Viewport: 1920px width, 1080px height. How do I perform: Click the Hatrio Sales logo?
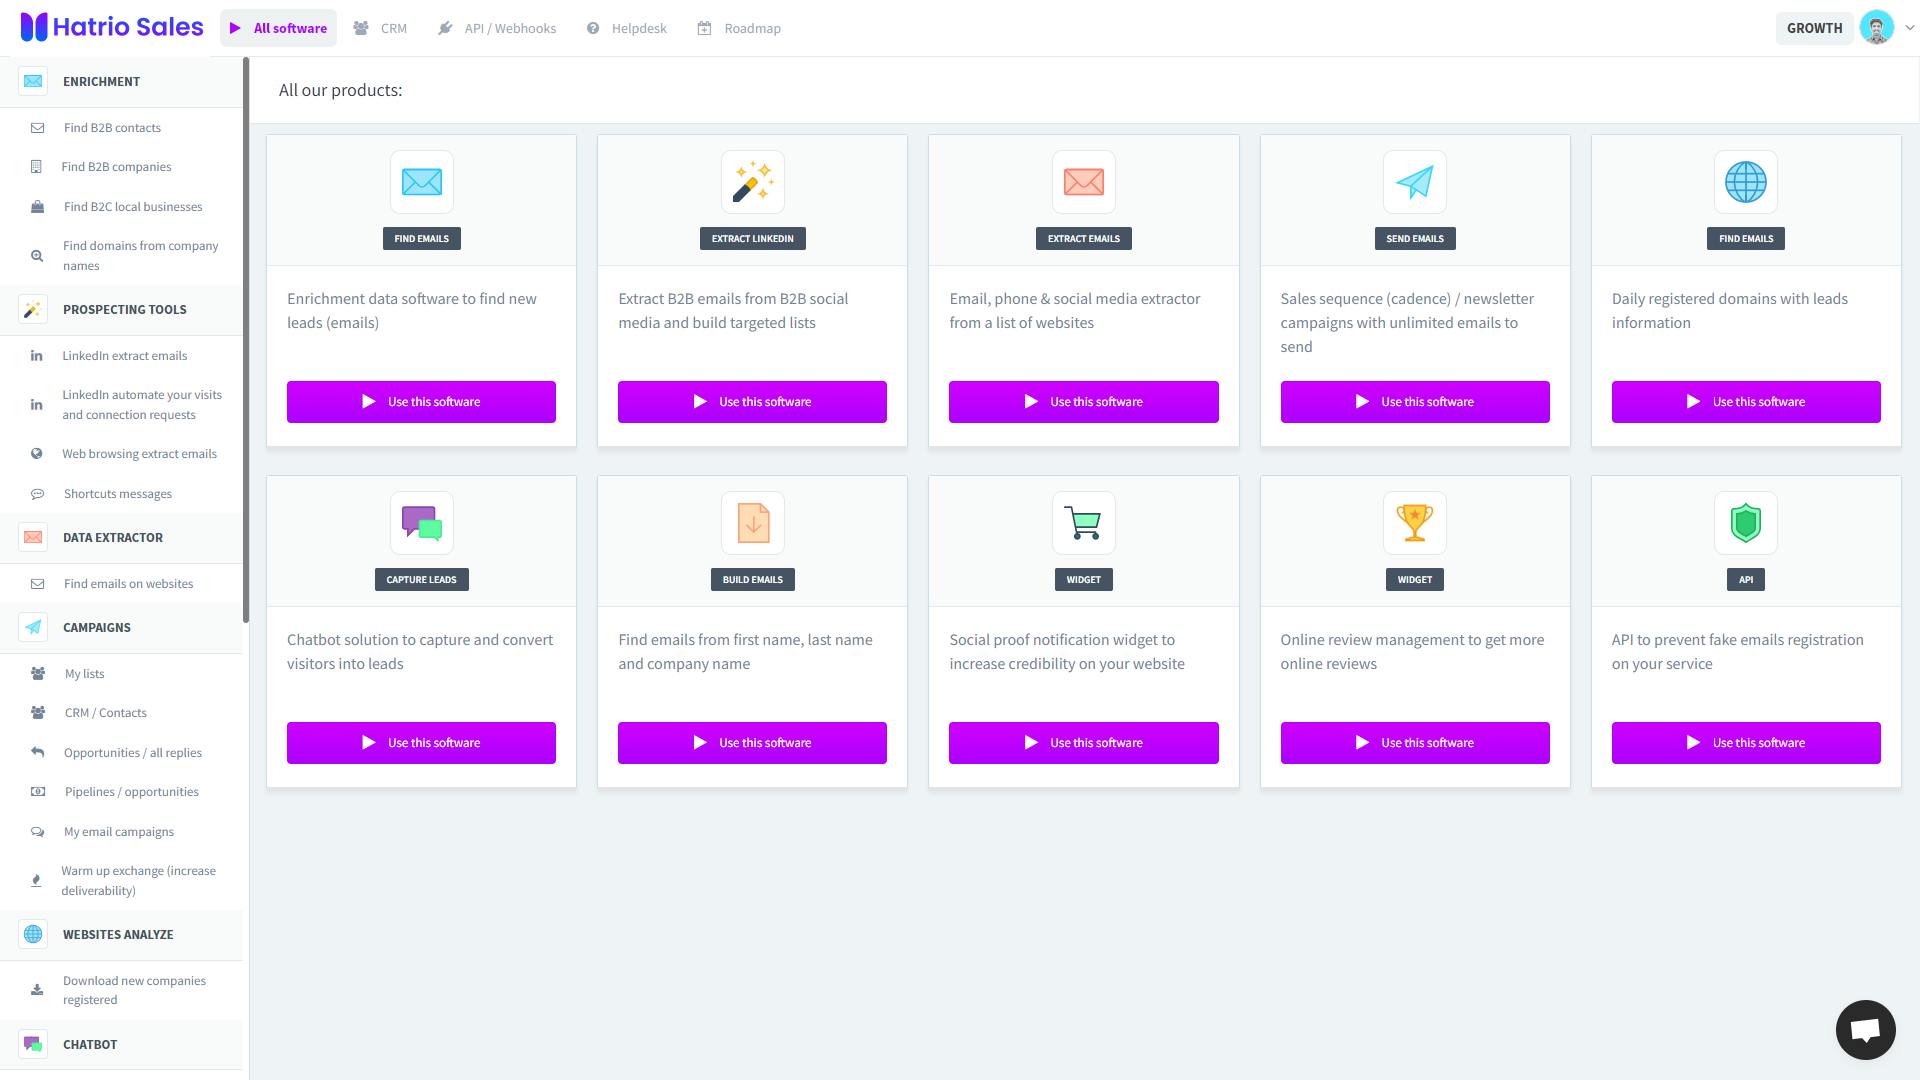[112, 27]
